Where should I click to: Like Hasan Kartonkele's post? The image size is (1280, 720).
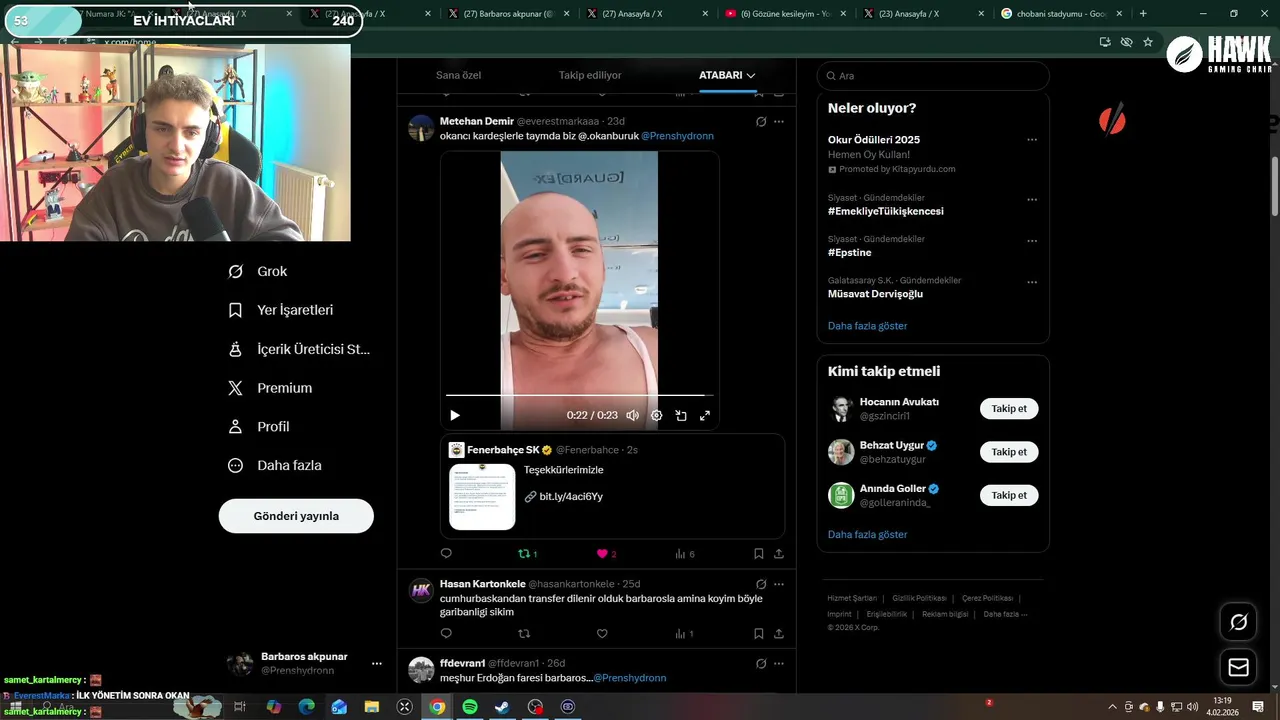[x=602, y=633]
